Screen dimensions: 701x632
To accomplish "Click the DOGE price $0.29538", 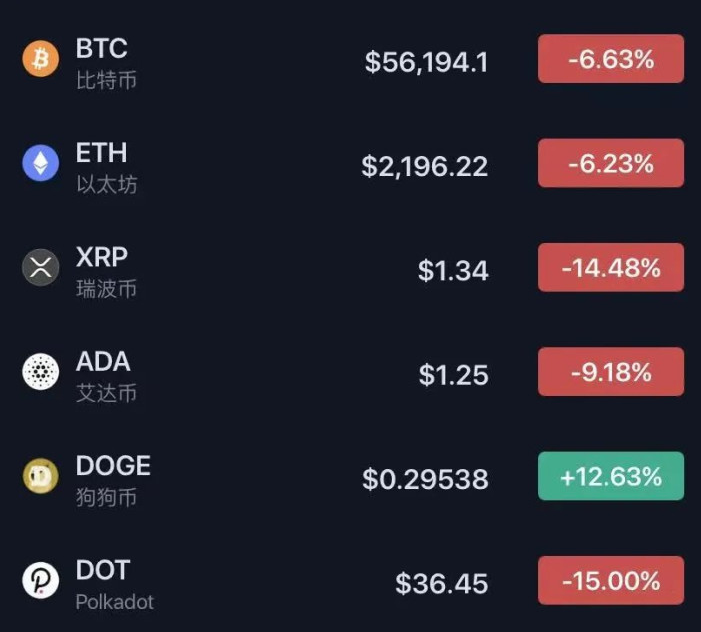I will (425, 479).
